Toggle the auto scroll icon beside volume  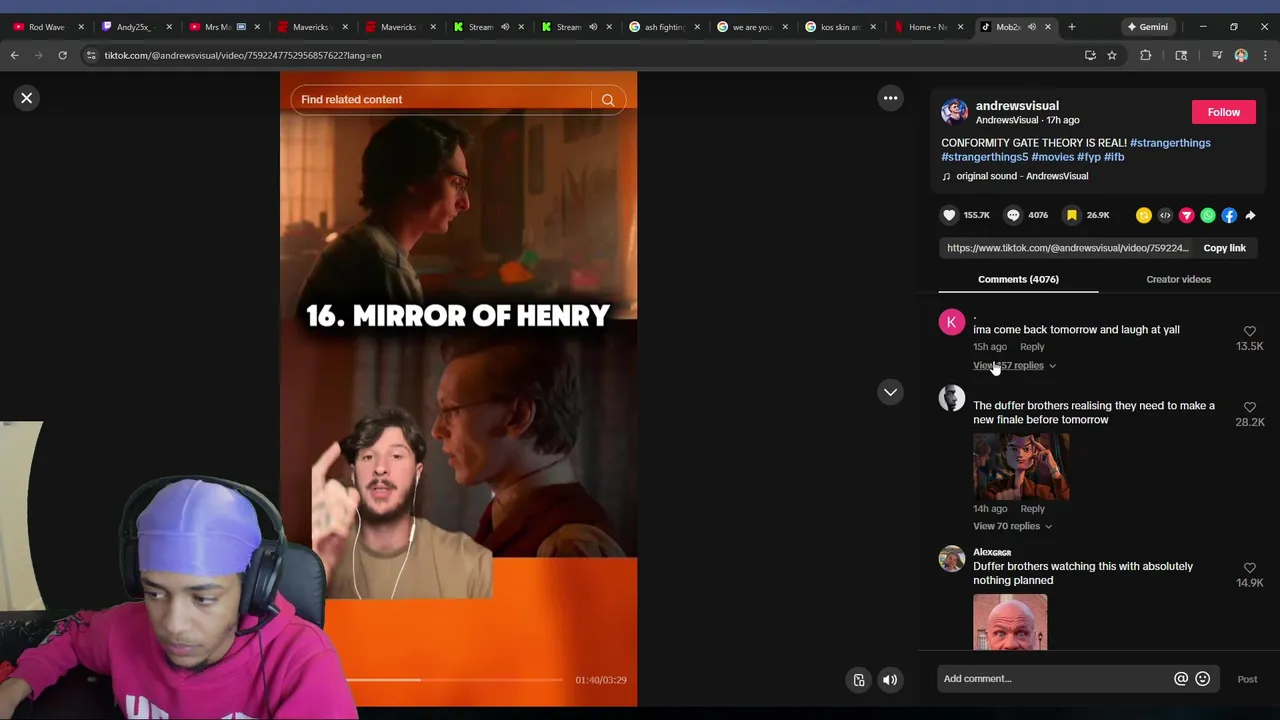tap(859, 680)
